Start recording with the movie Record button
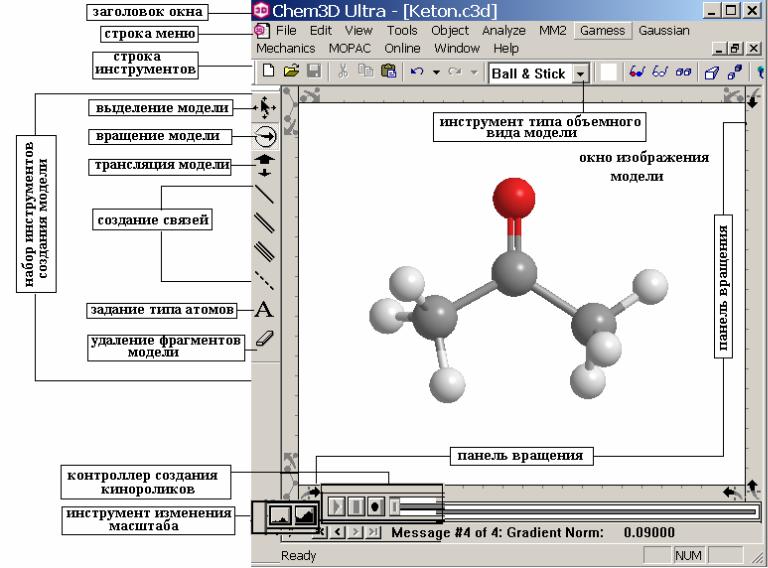Screen dimensions: 768x568 tap(376, 506)
